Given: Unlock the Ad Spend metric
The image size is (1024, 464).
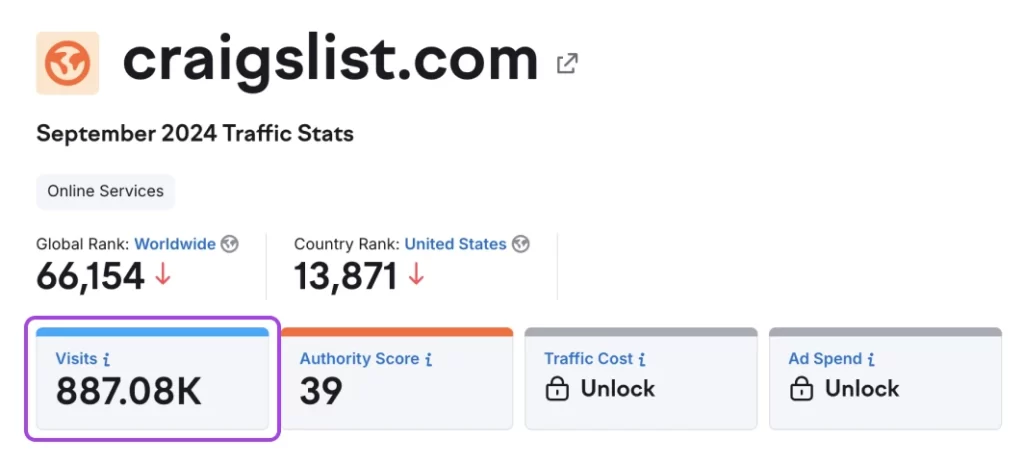Looking at the screenshot, I should click(x=861, y=389).
